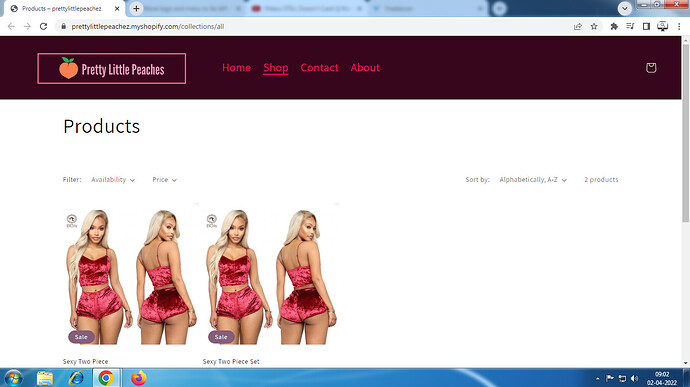Screen dimensions: 690x387
Task: Open the Contact menu item
Action: [319, 68]
